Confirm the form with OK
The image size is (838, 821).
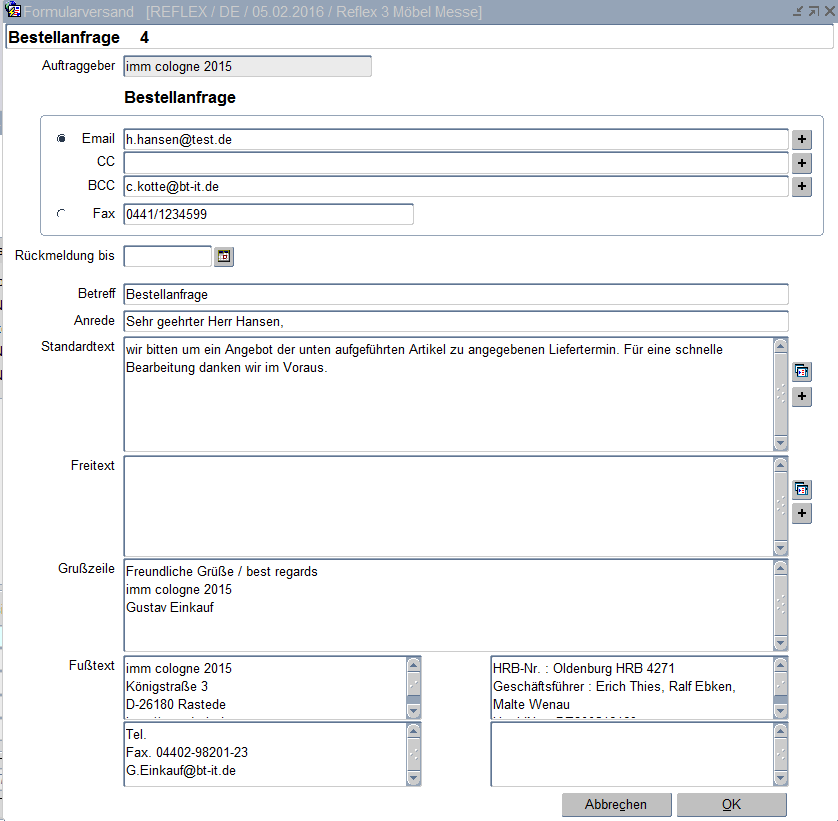point(731,805)
